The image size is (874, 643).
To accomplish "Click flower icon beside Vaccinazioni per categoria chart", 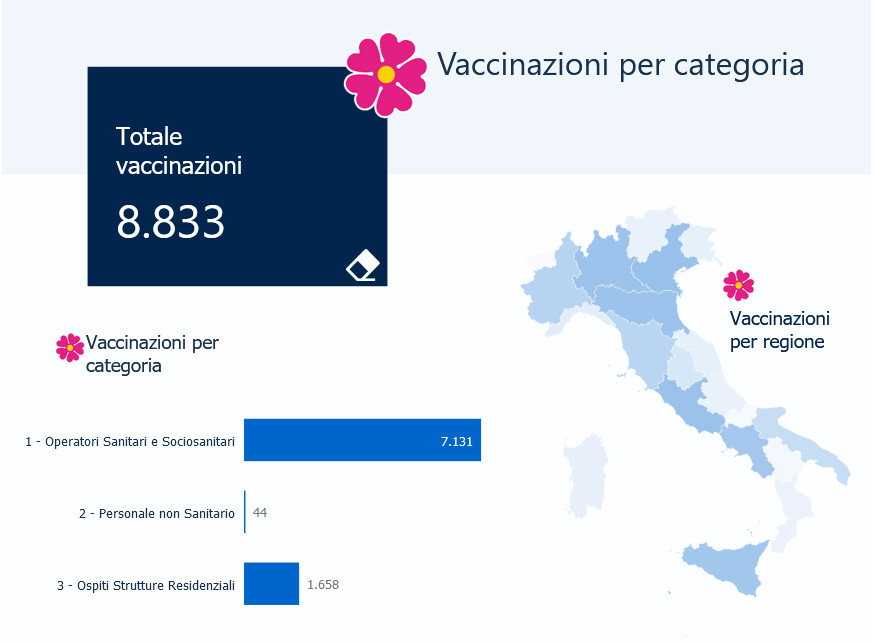I will tap(70, 348).
